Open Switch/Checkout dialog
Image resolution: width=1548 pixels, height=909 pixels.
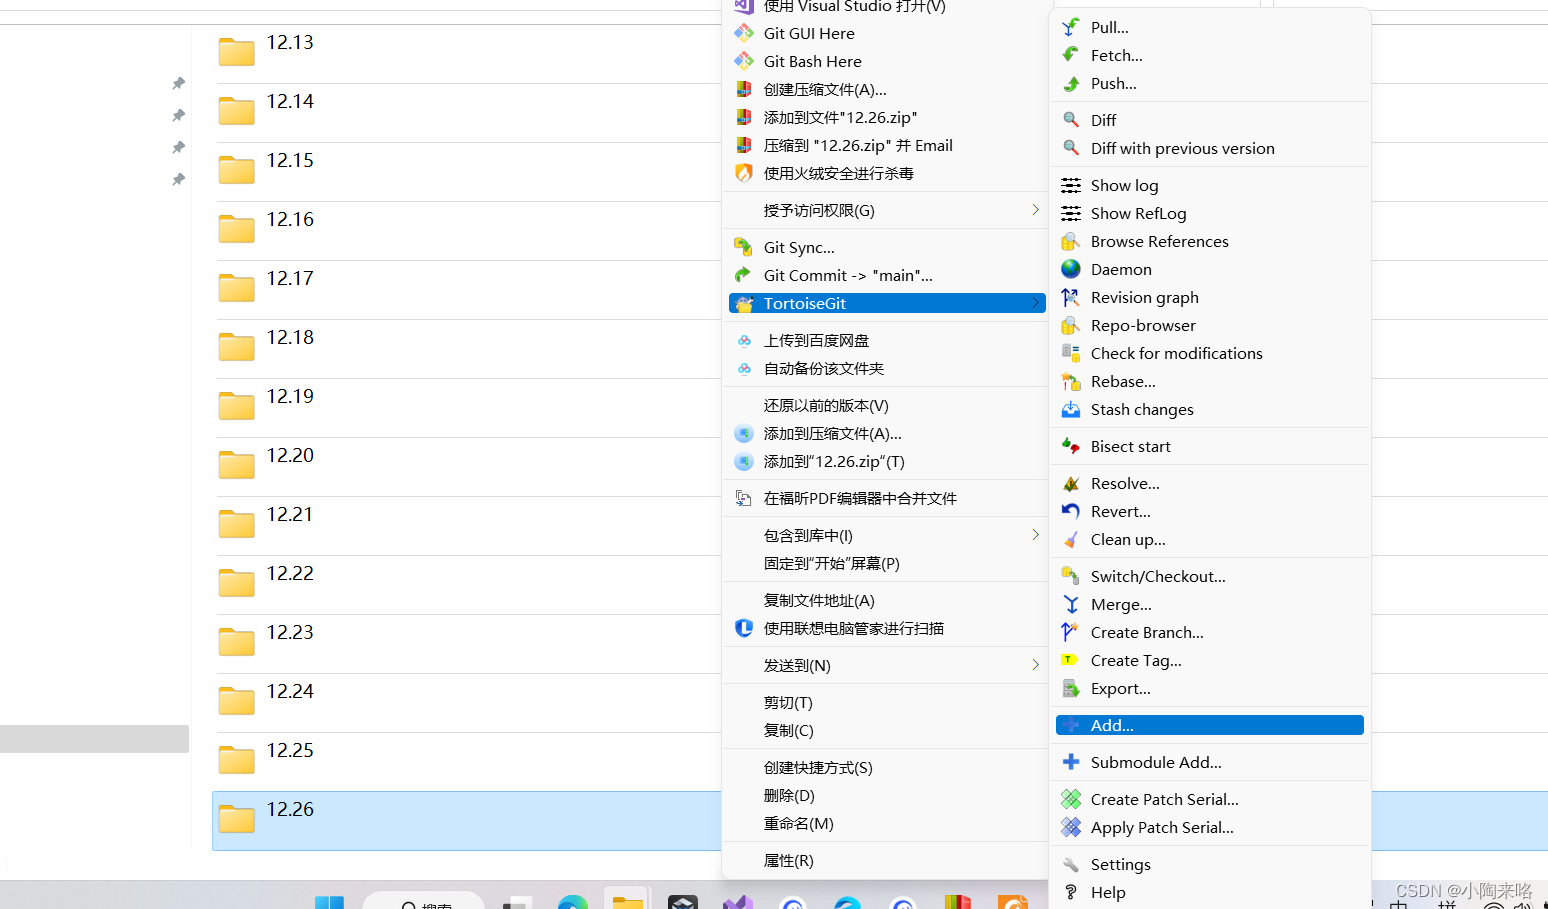pos(1157,576)
